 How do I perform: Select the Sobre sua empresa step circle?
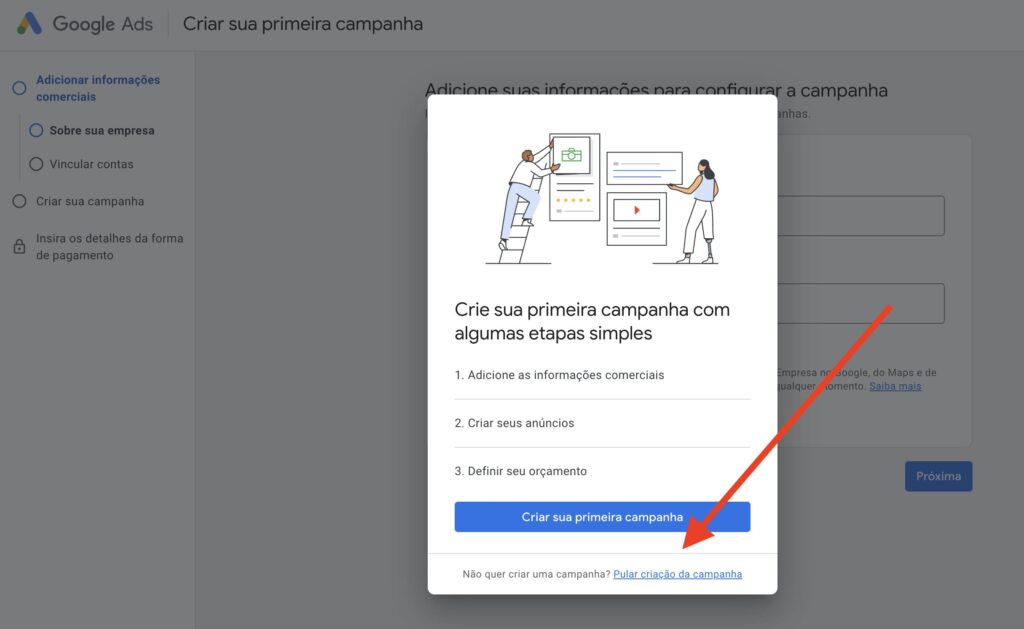click(x=36, y=131)
